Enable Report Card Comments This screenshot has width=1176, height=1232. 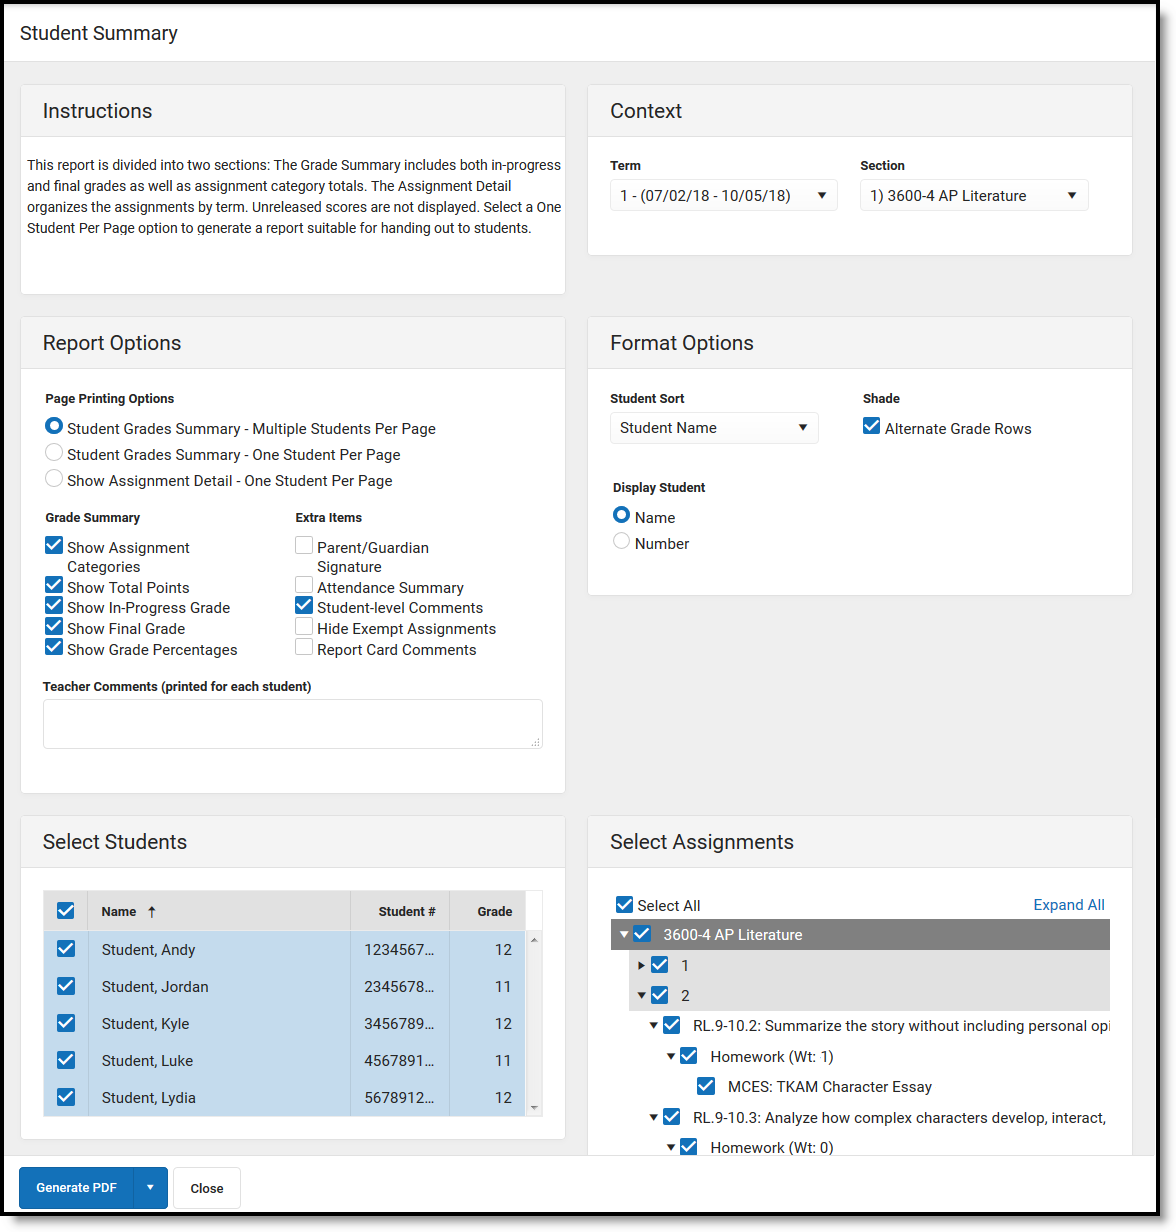tap(304, 647)
